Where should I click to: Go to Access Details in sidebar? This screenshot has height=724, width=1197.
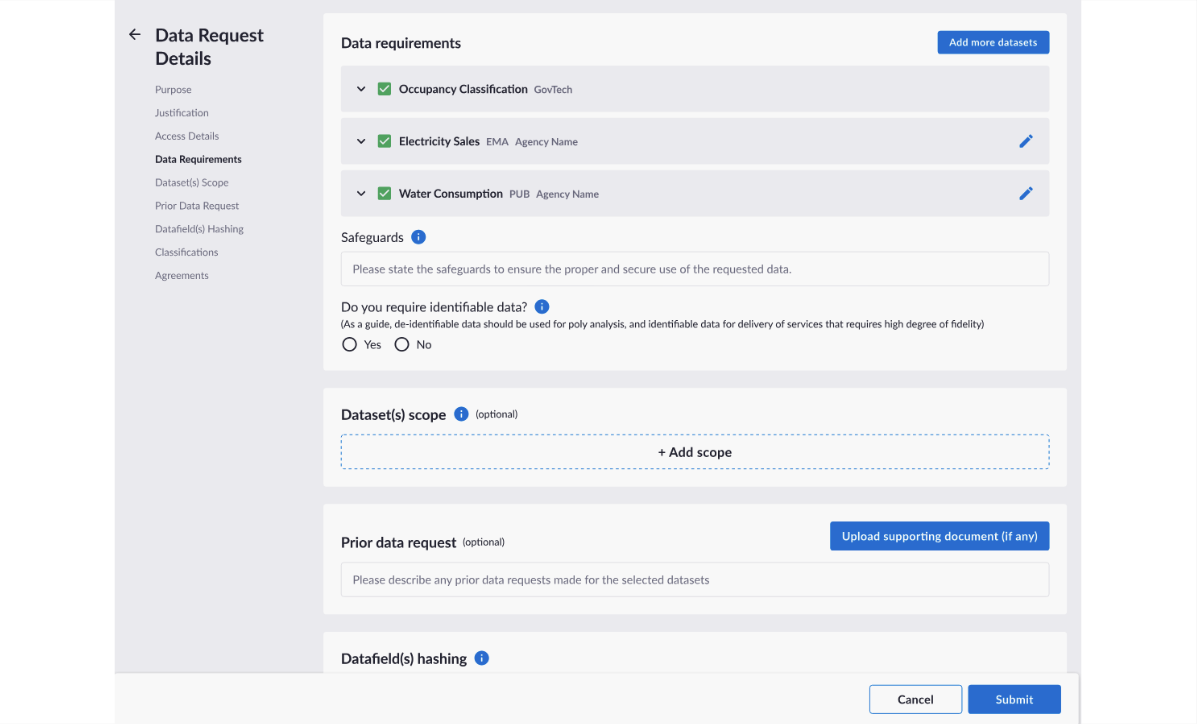pyautogui.click(x=187, y=136)
